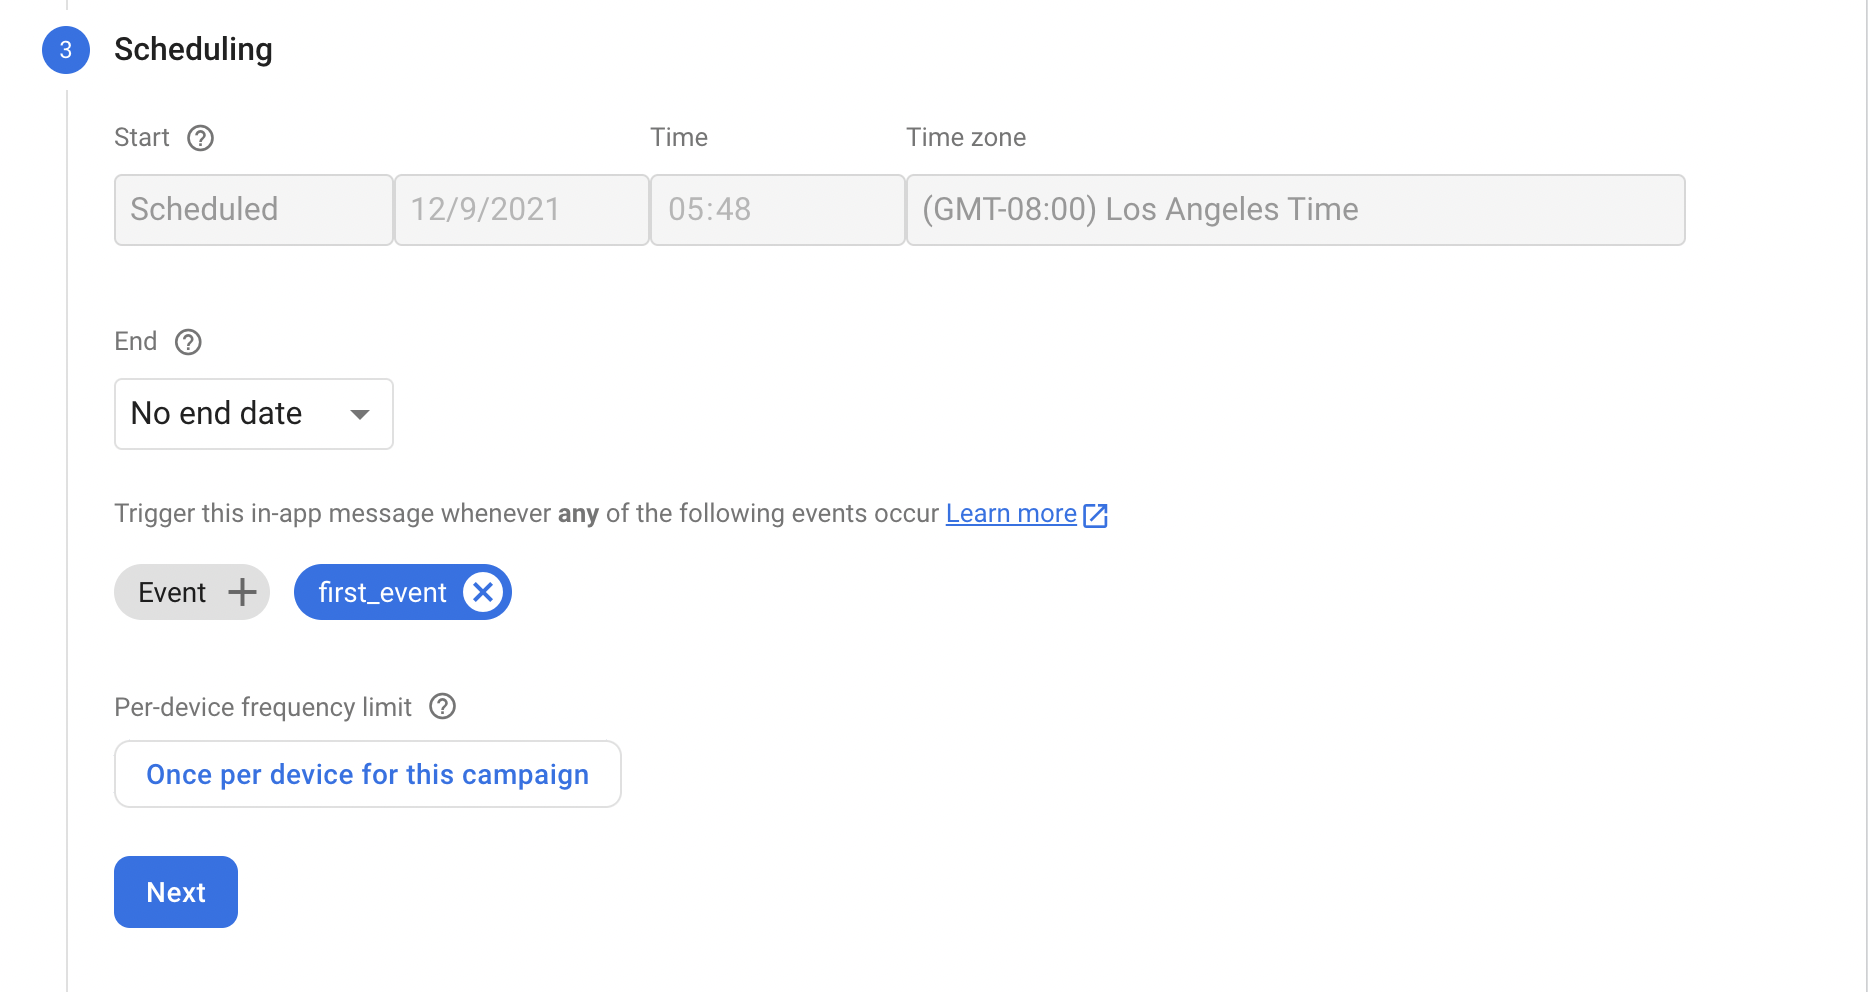Image resolution: width=1868 pixels, height=992 pixels.
Task: Expand the No end date dropdown arrow
Action: [x=360, y=414]
